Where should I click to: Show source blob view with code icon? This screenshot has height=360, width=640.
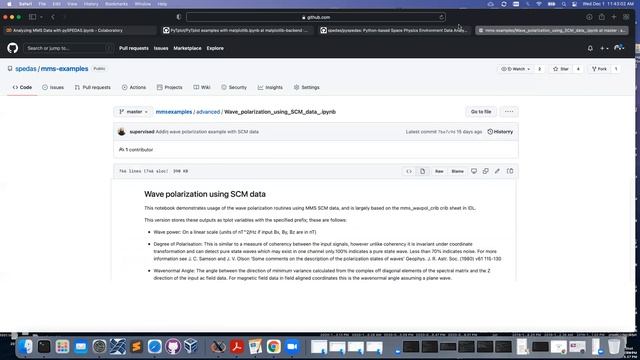click(x=409, y=171)
